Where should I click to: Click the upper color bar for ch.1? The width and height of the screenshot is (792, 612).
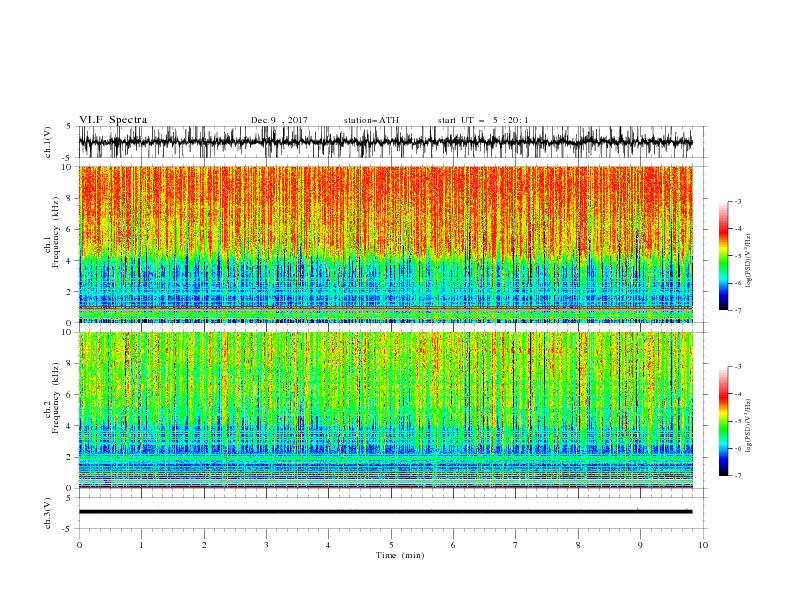coord(723,256)
